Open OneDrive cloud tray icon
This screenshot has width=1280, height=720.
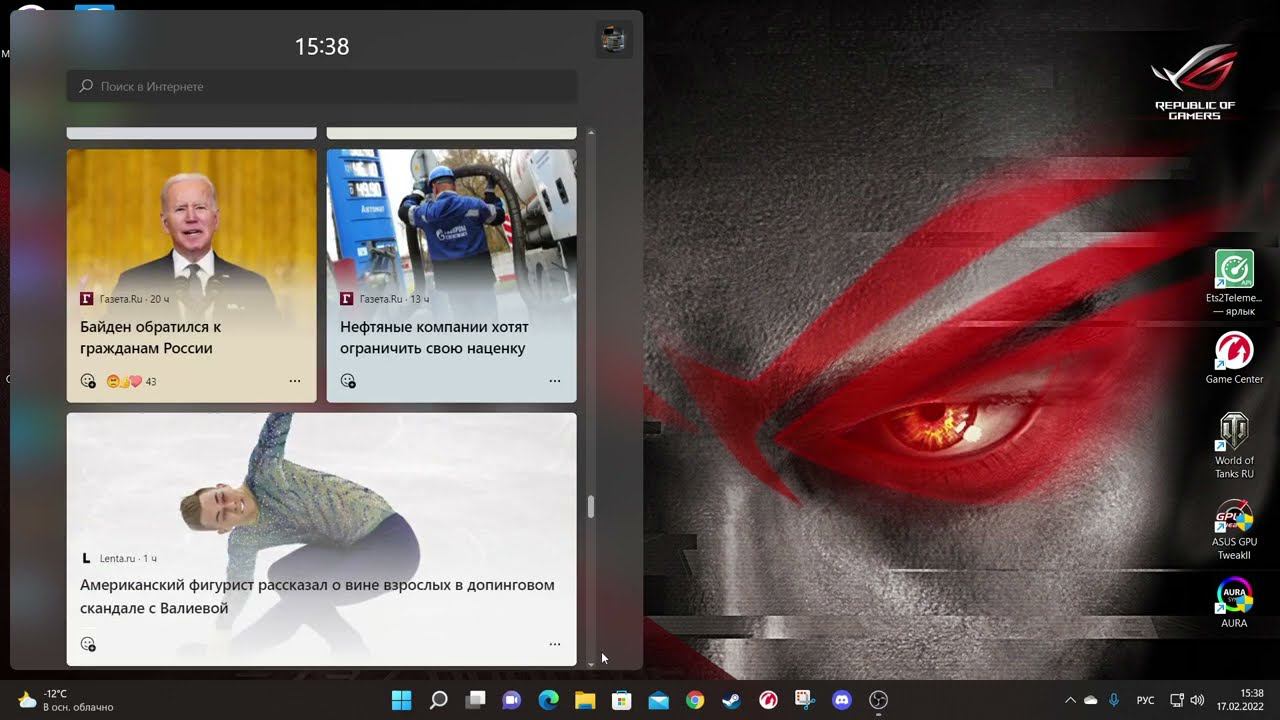(1091, 700)
